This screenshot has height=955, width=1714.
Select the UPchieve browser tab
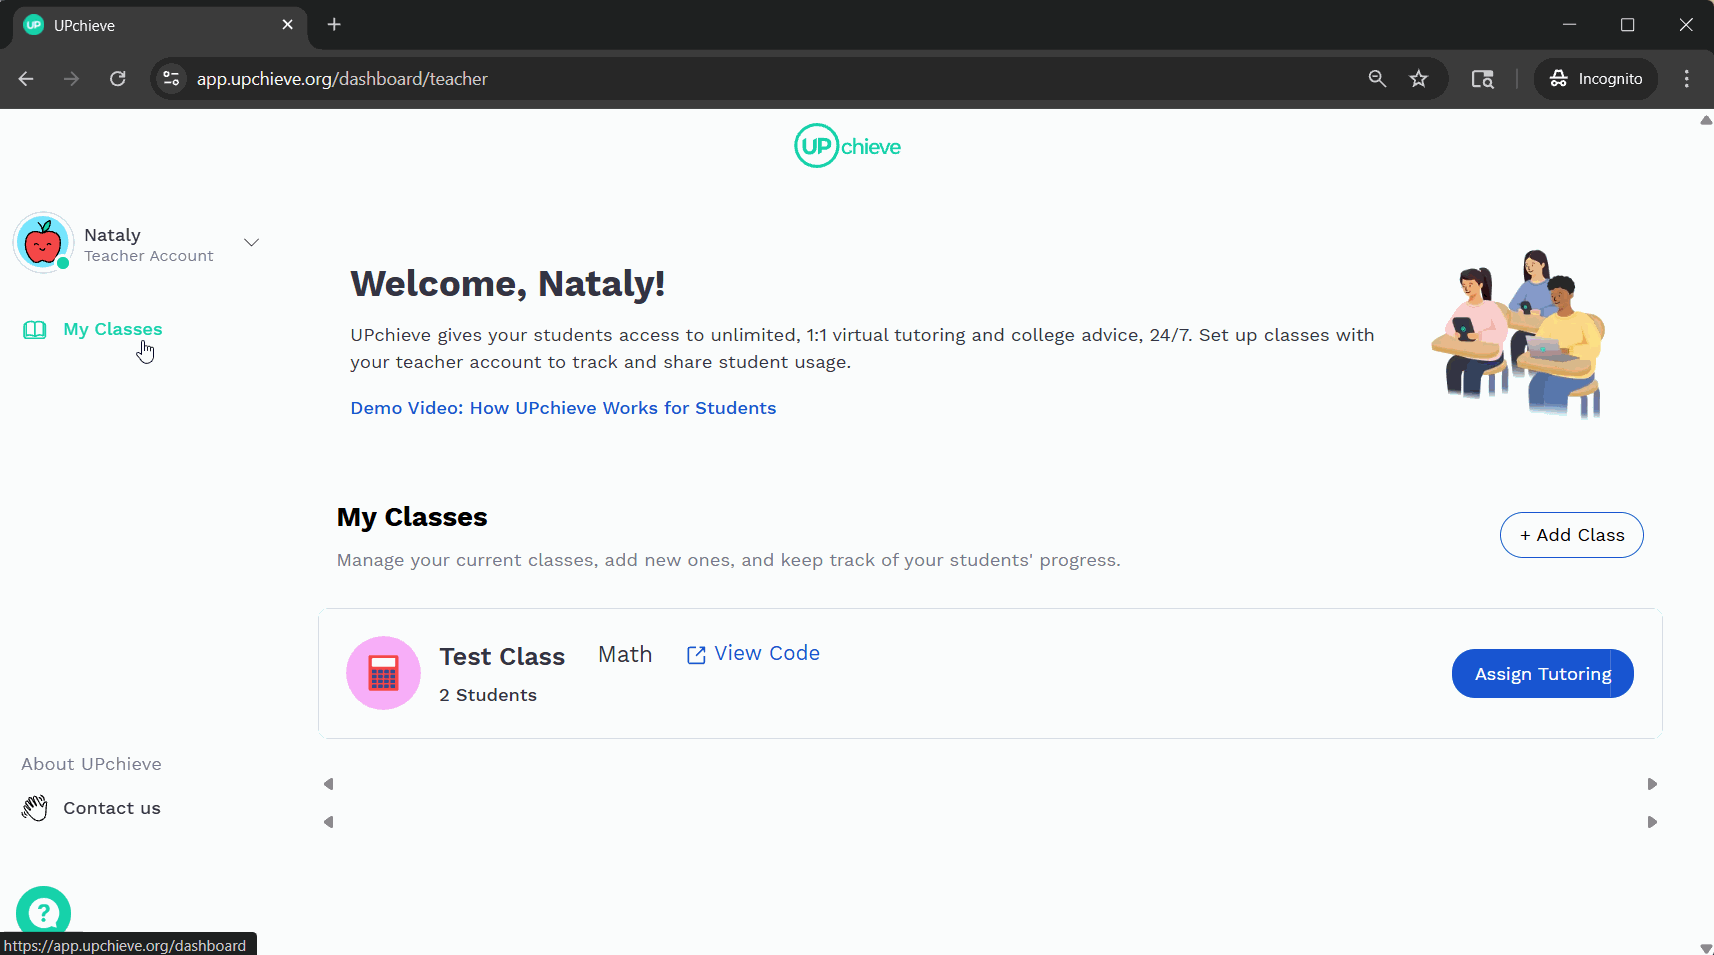click(x=160, y=26)
